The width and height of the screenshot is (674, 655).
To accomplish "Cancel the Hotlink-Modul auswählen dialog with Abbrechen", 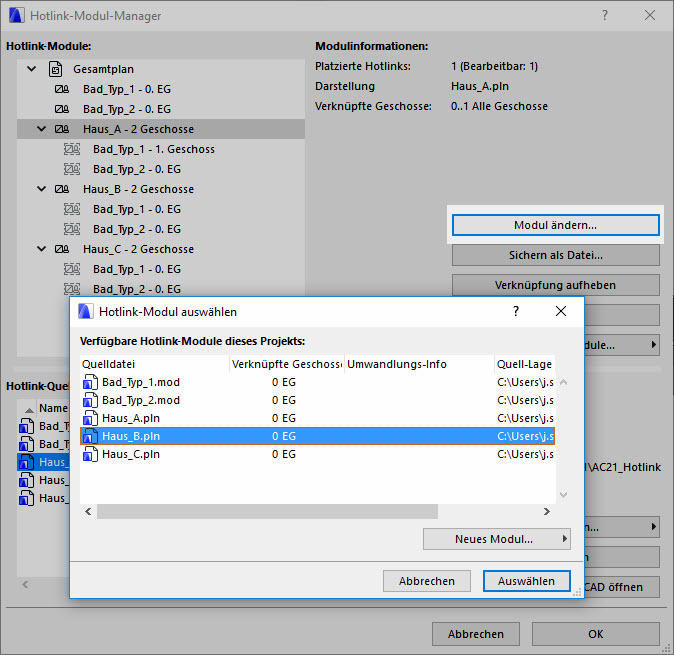I will (x=426, y=581).
